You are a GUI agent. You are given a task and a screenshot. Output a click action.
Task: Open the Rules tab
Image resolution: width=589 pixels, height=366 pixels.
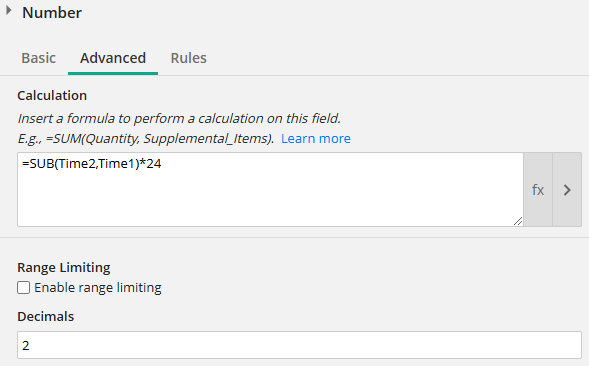pyautogui.click(x=189, y=58)
